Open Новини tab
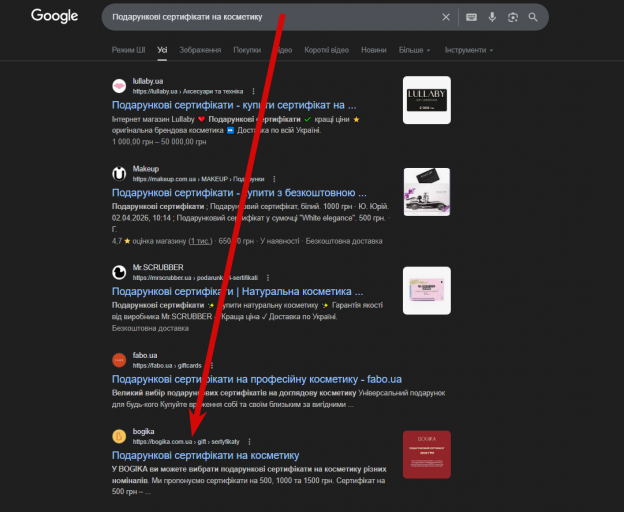Image resolution: width=624 pixels, height=512 pixels. click(373, 50)
